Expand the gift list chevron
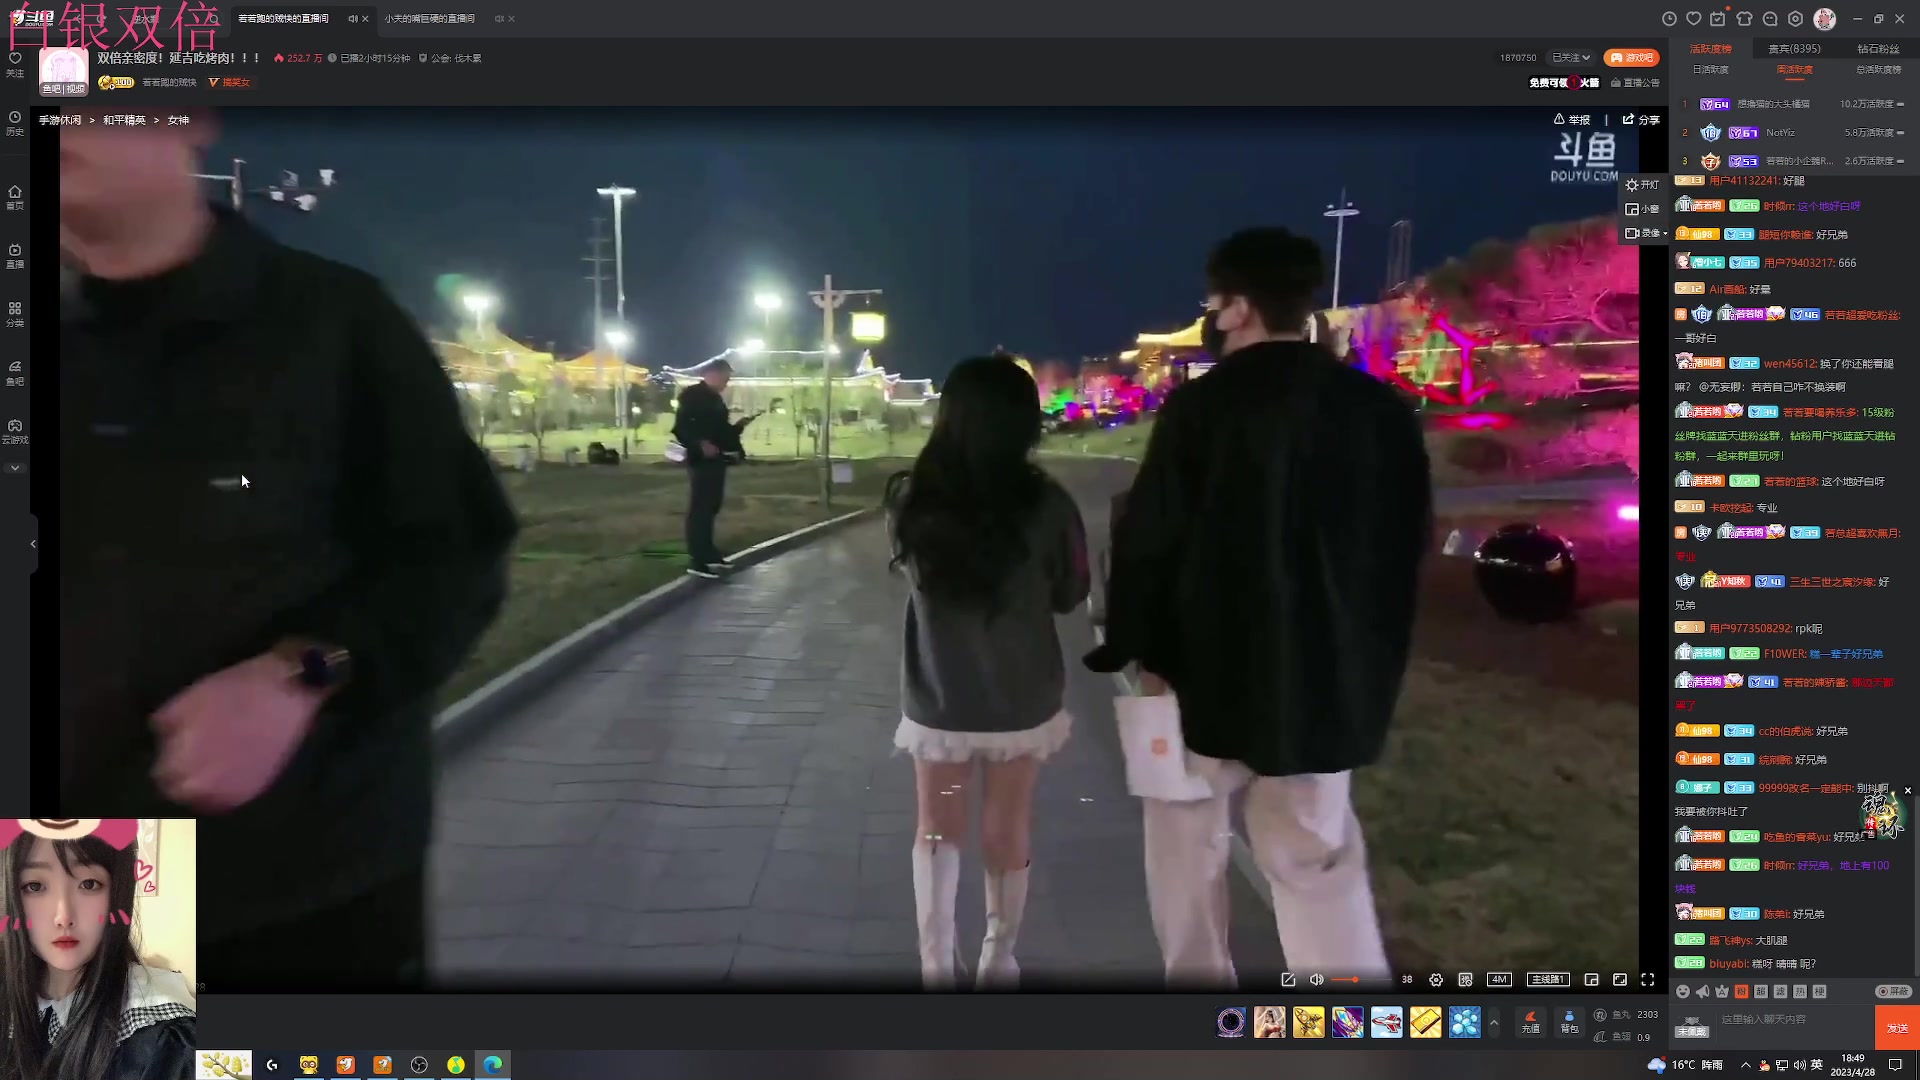Image resolution: width=1920 pixels, height=1080 pixels. [x=1494, y=1022]
